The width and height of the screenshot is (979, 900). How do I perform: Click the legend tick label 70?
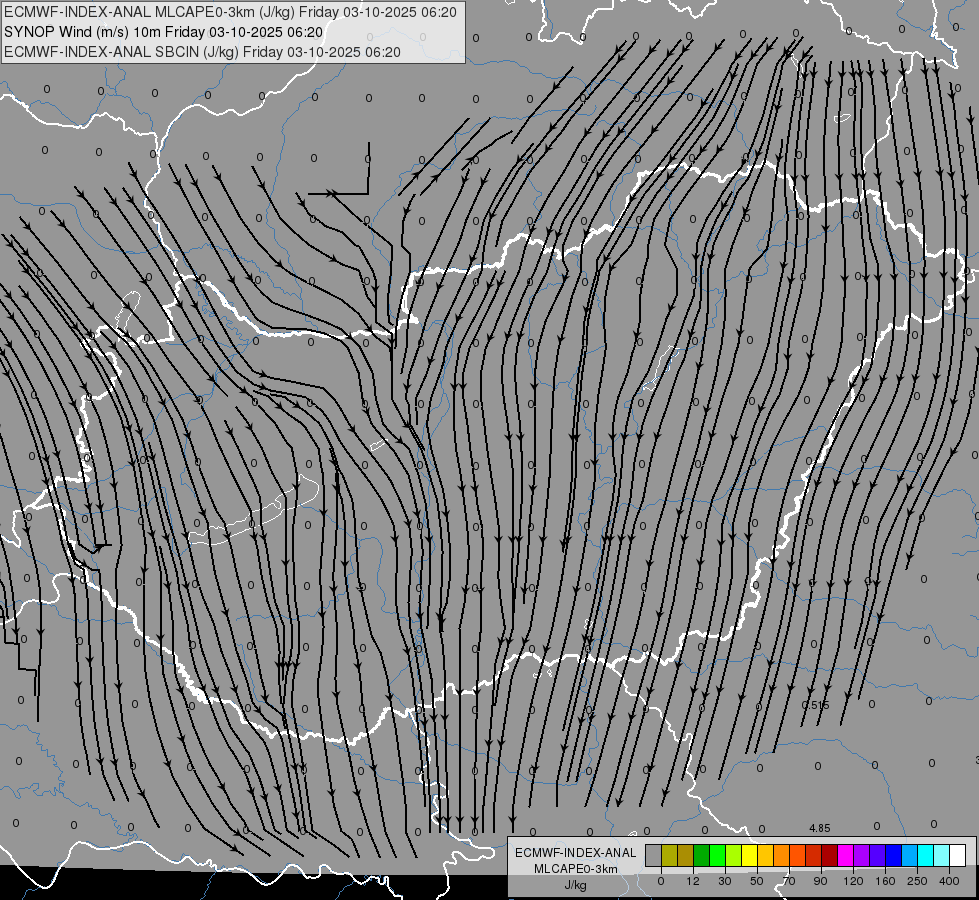click(789, 881)
